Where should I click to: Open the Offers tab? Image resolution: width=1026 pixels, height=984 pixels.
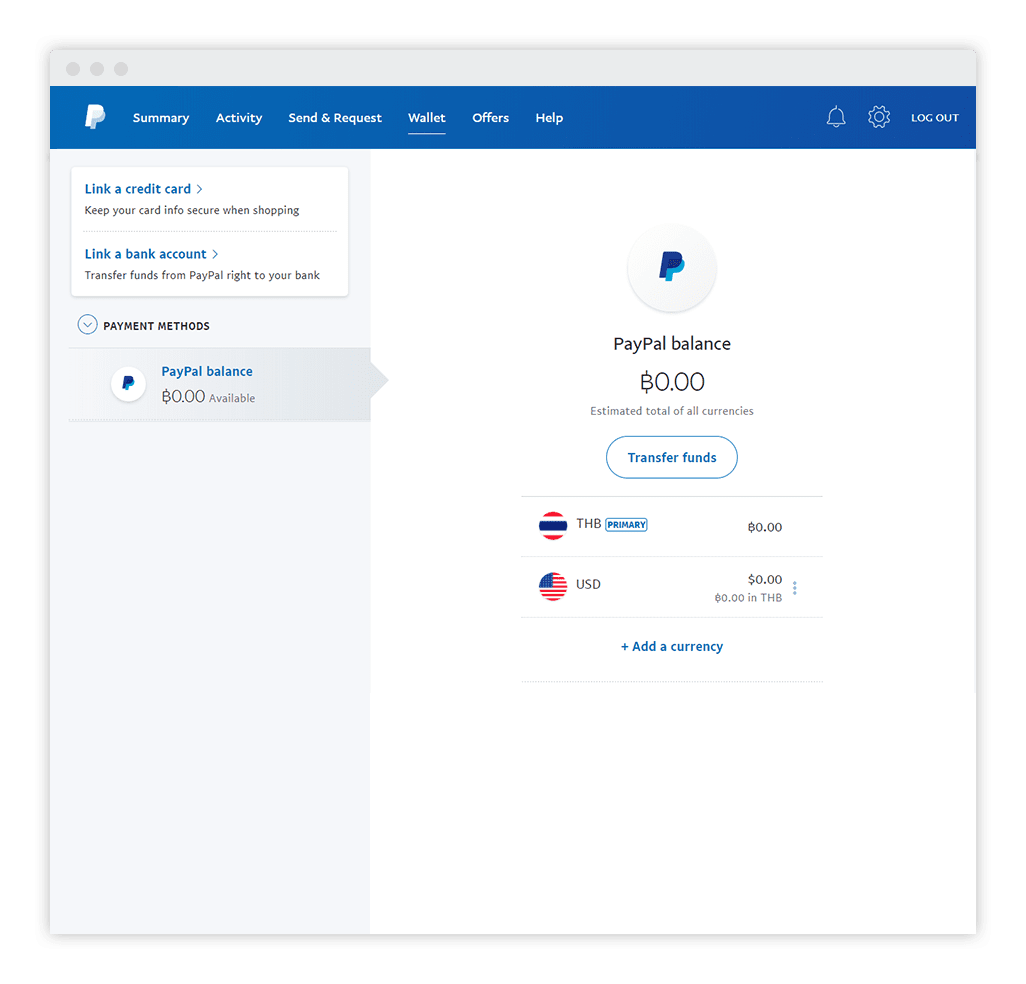coord(491,118)
